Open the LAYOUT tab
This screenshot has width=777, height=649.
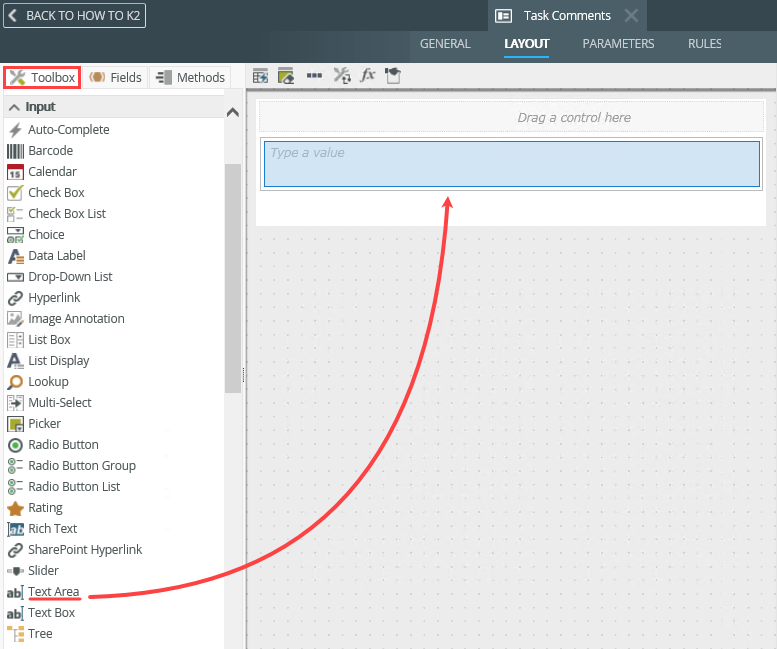click(526, 44)
